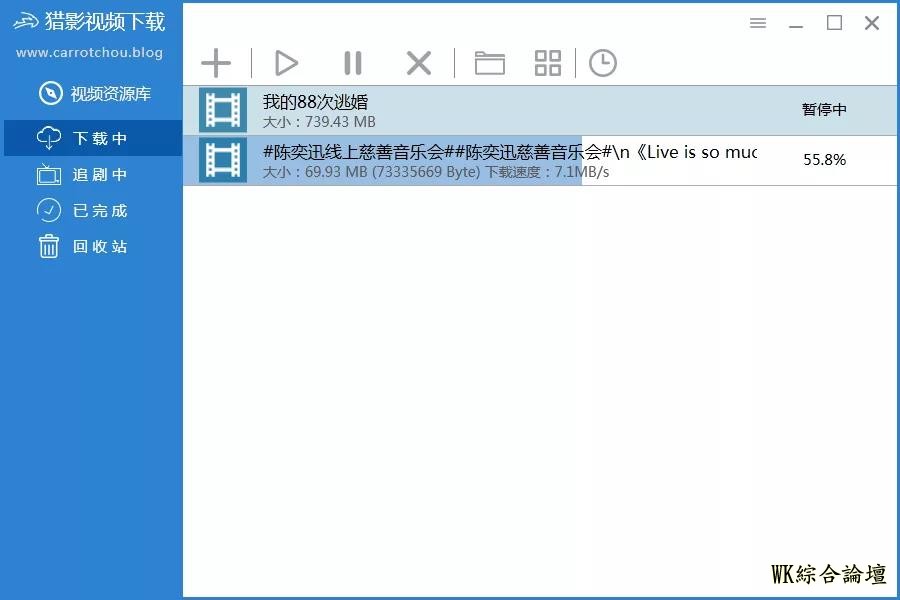This screenshot has width=900, height=600.
Task: Click the plus icon to add download
Action: coord(216,64)
